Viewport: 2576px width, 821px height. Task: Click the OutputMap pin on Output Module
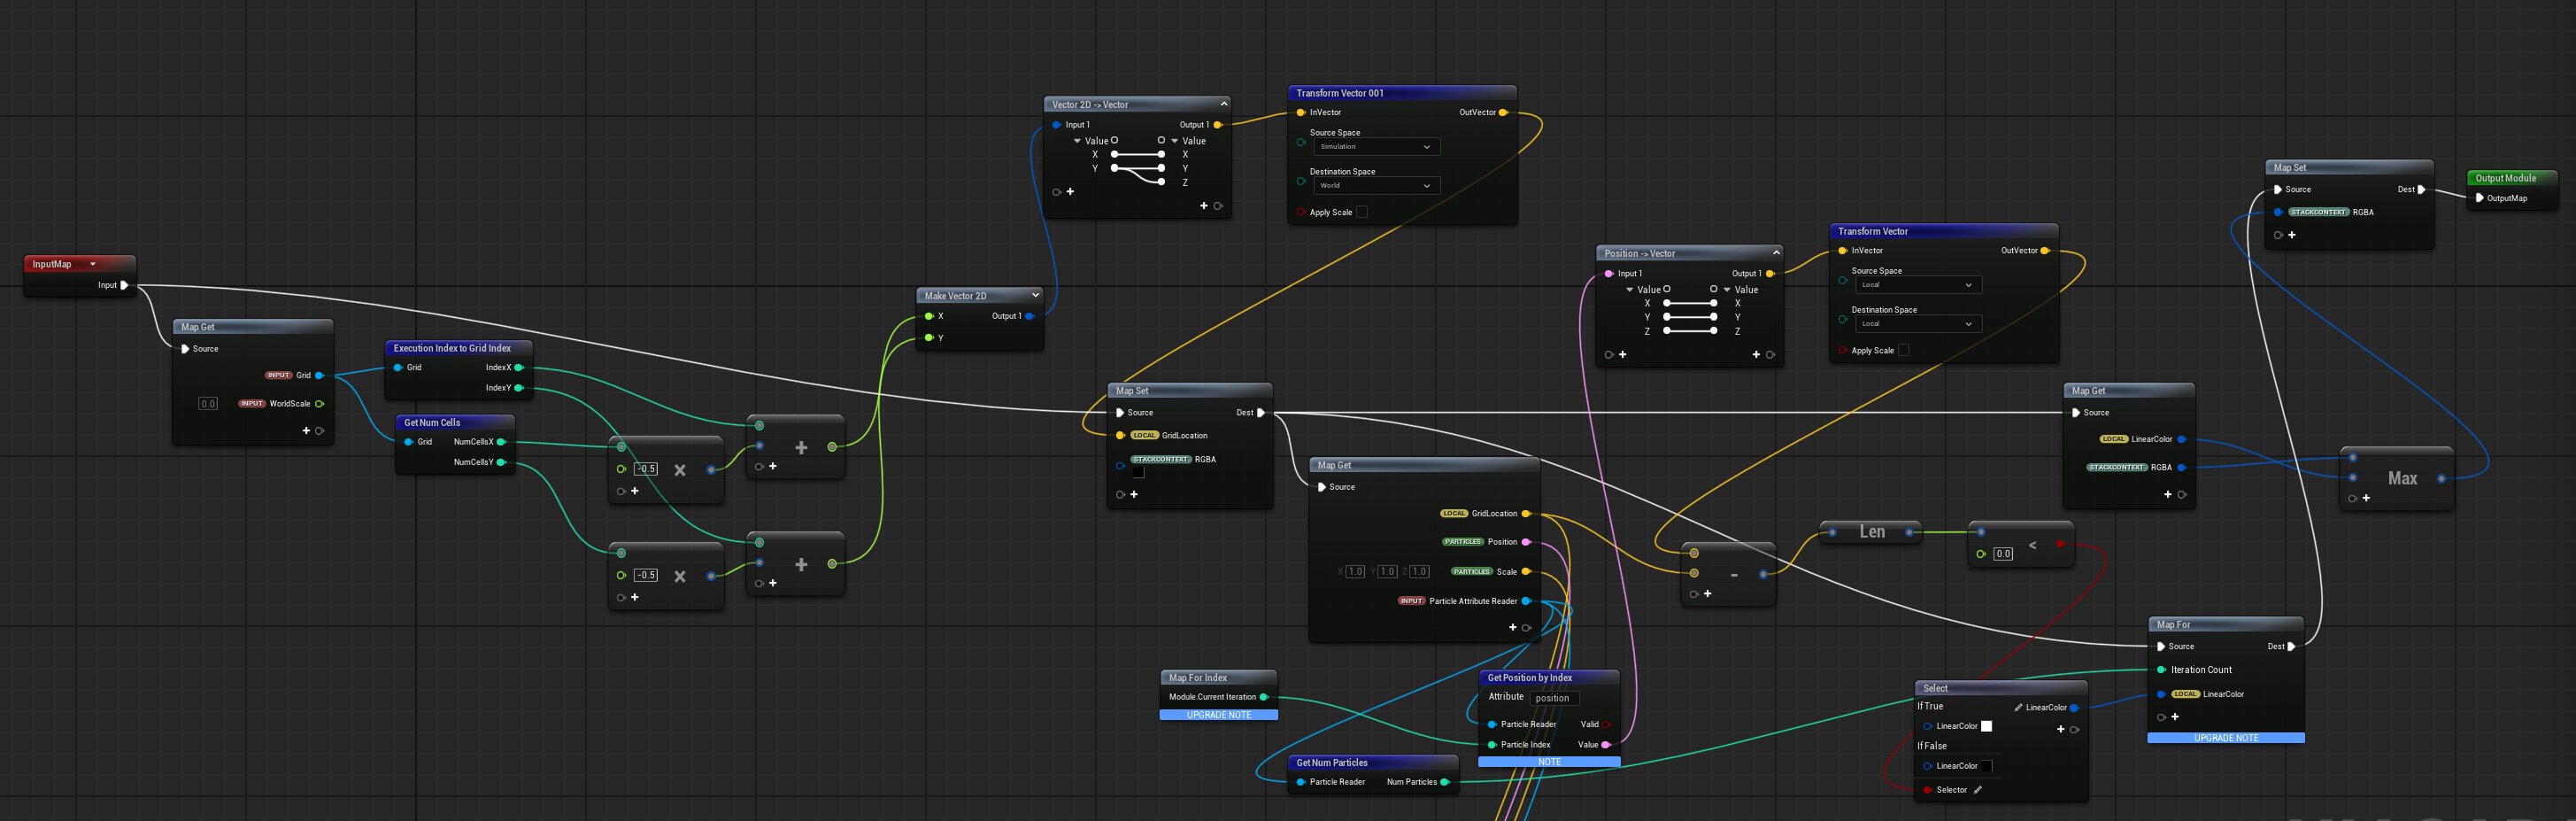tap(2479, 198)
